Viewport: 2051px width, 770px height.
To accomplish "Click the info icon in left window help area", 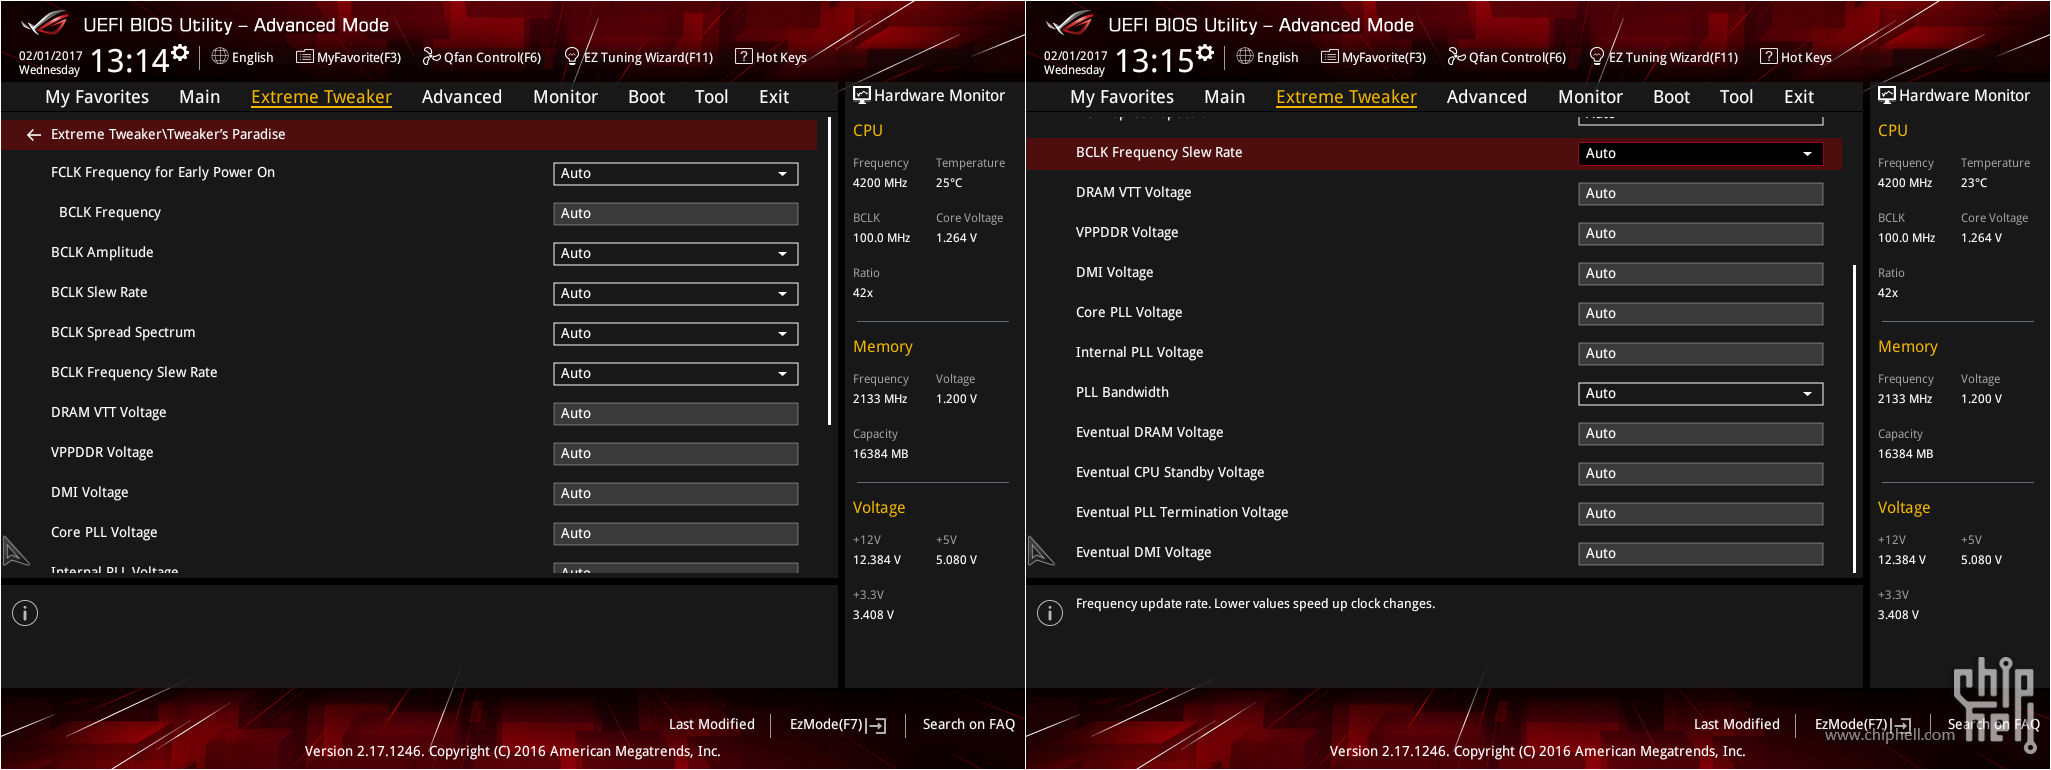I will tap(25, 613).
